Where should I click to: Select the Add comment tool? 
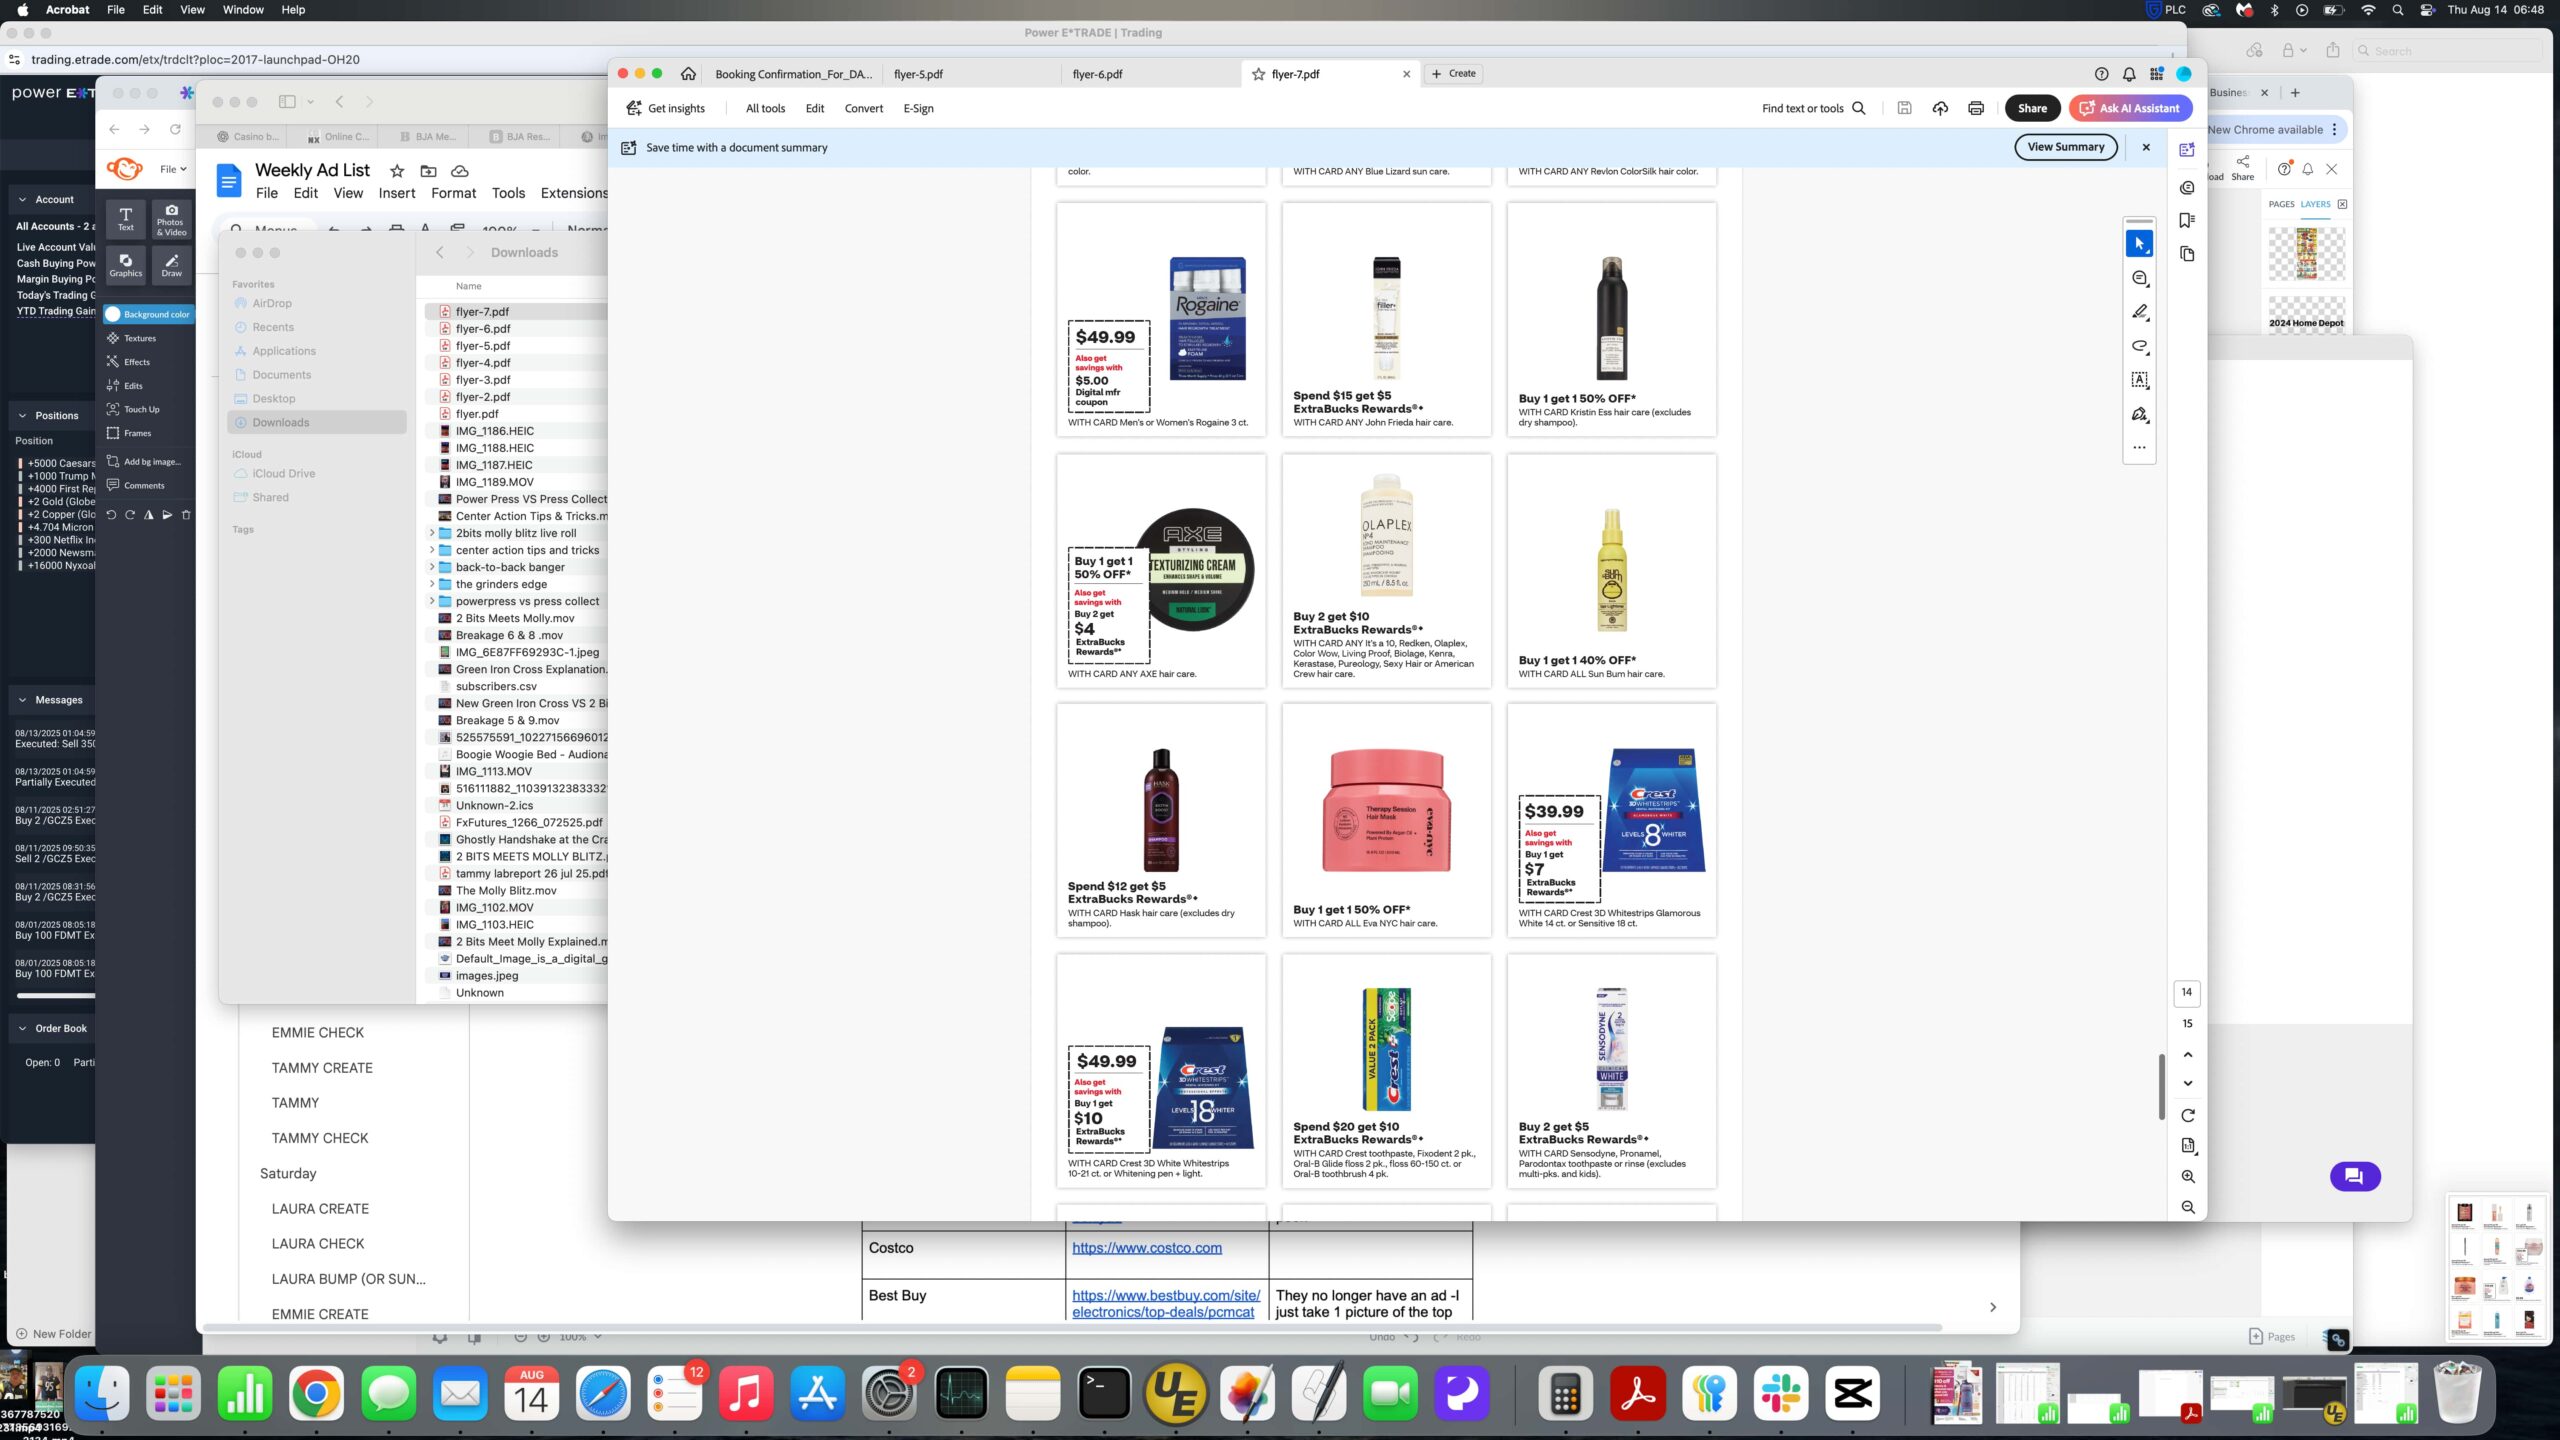2139,278
